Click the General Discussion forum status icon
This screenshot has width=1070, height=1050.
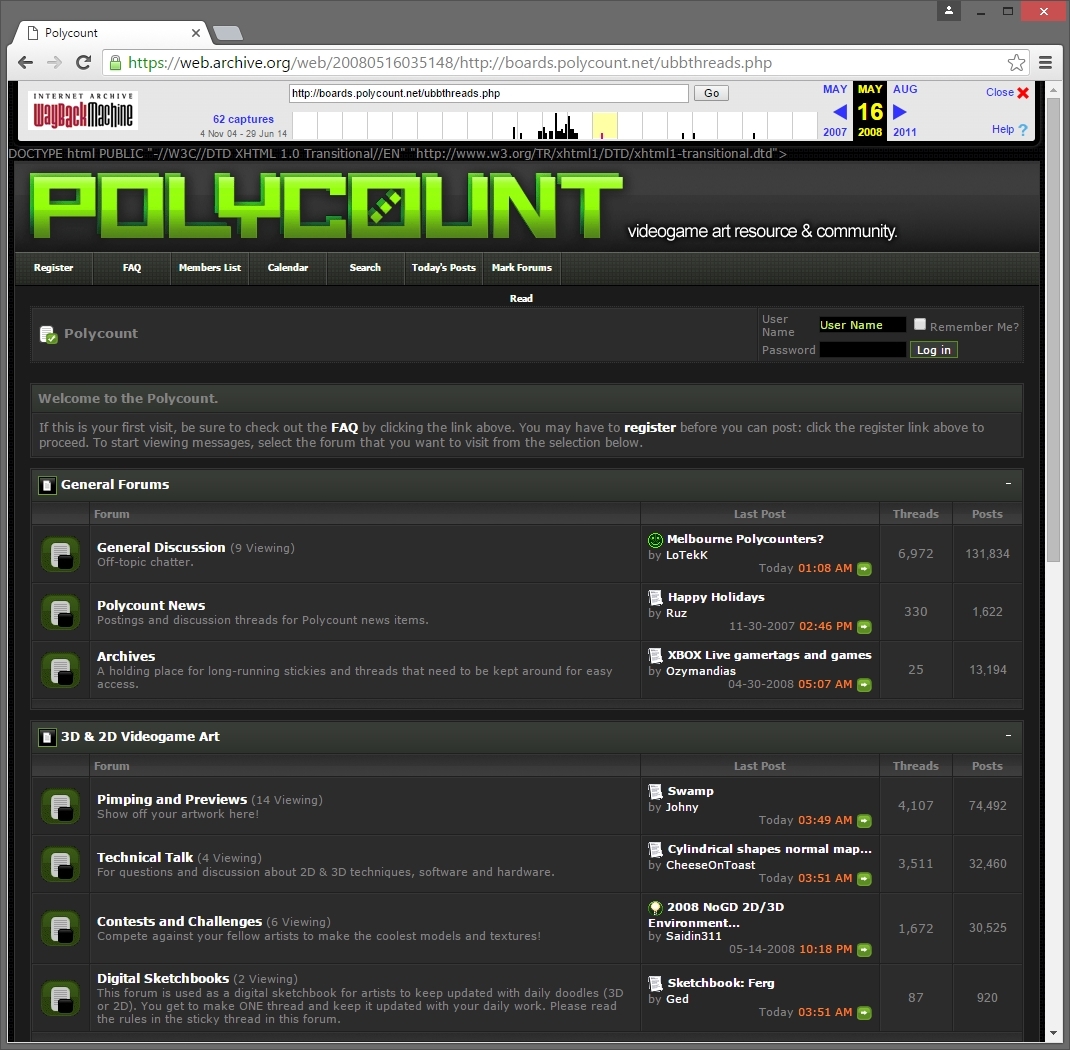(x=60, y=554)
